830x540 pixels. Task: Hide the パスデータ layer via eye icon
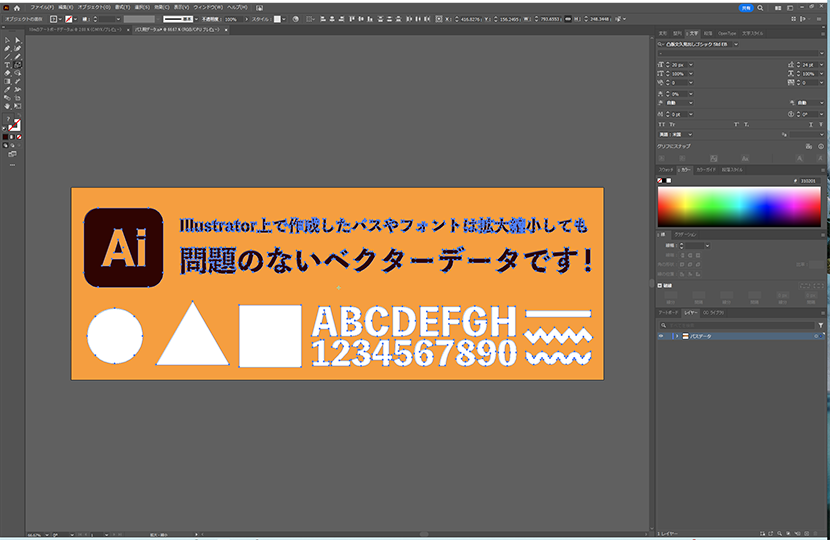point(660,337)
